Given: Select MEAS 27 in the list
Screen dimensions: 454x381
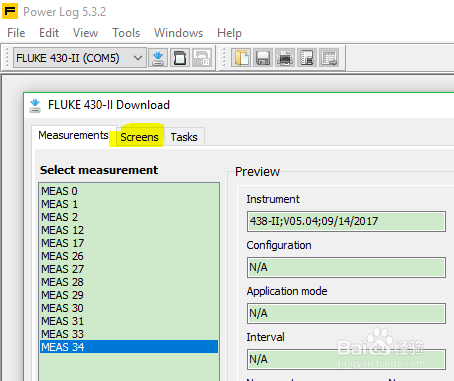Looking at the screenshot, I should [x=129, y=269].
